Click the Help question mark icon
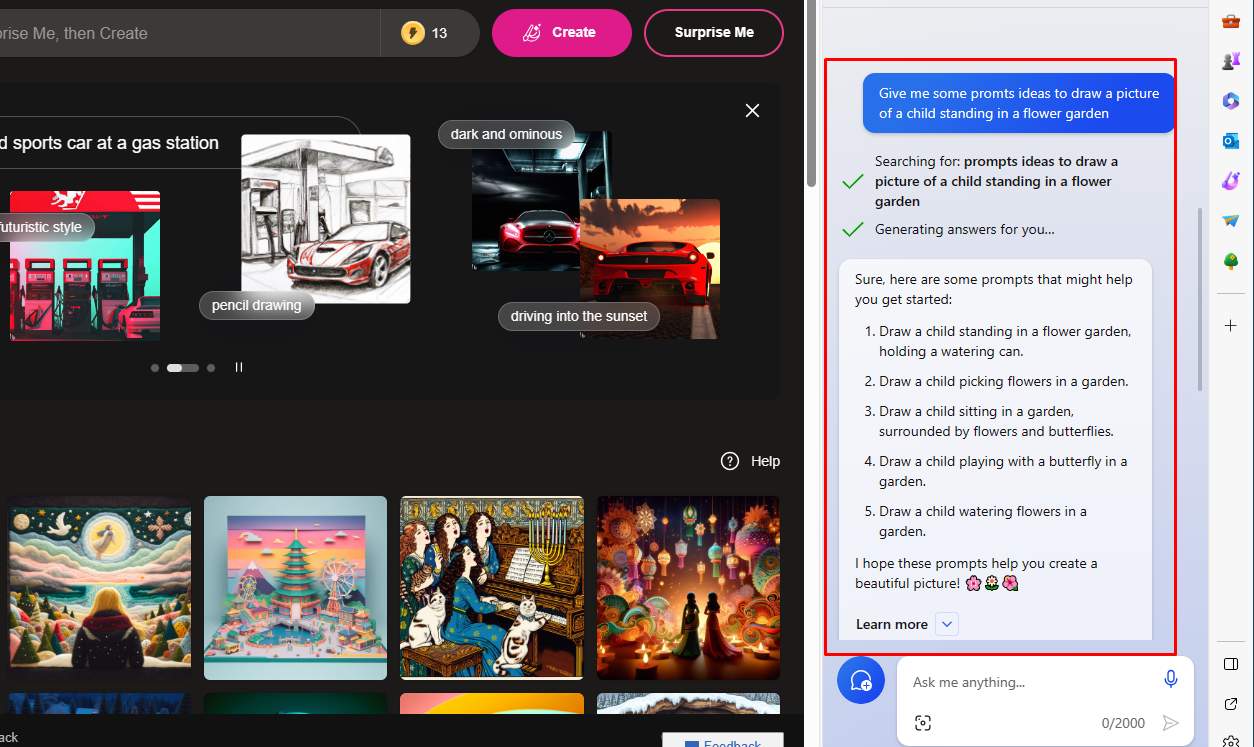Viewport: 1254px width, 747px height. coord(730,461)
